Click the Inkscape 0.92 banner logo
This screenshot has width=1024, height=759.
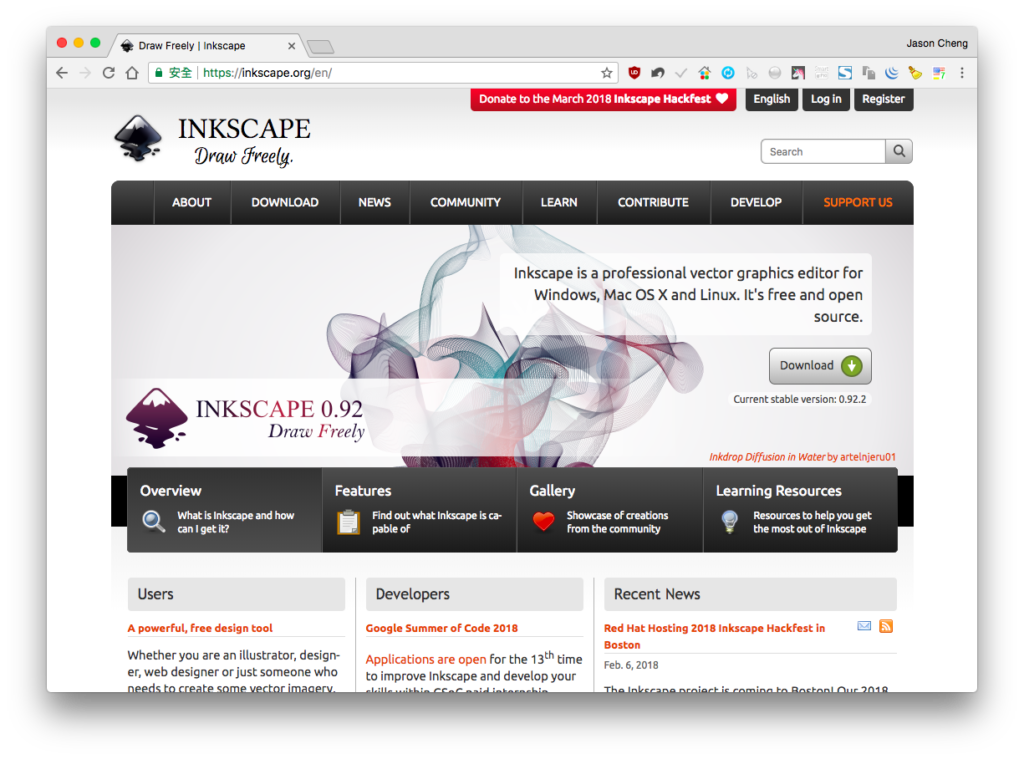click(245, 419)
